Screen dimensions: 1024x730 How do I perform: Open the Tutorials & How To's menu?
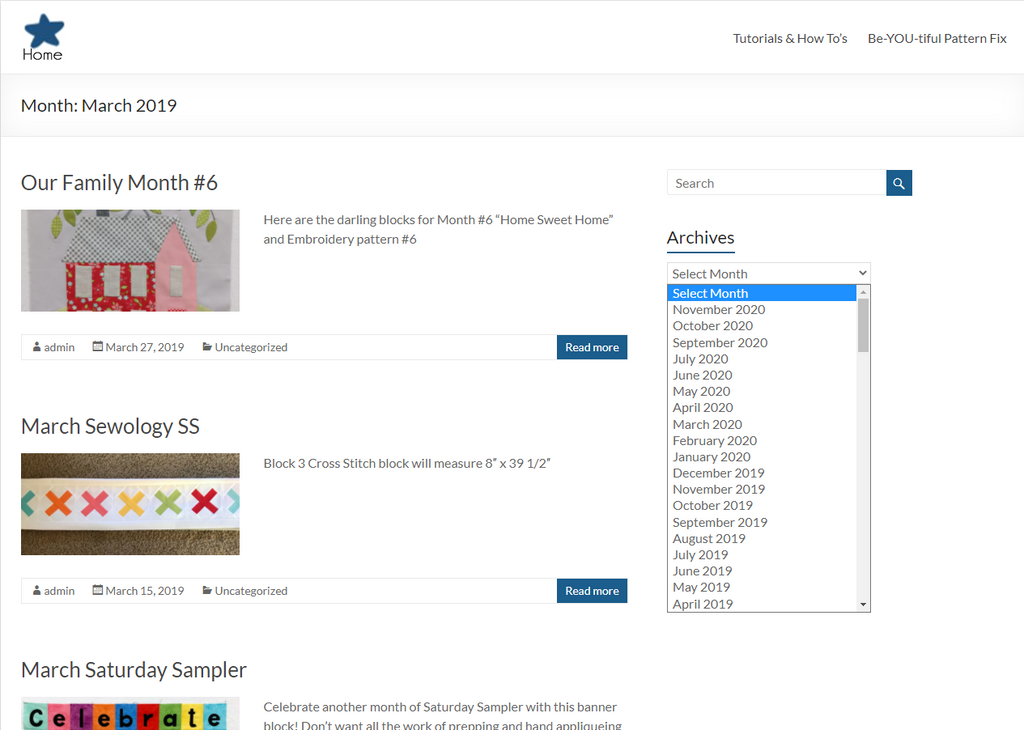click(789, 38)
